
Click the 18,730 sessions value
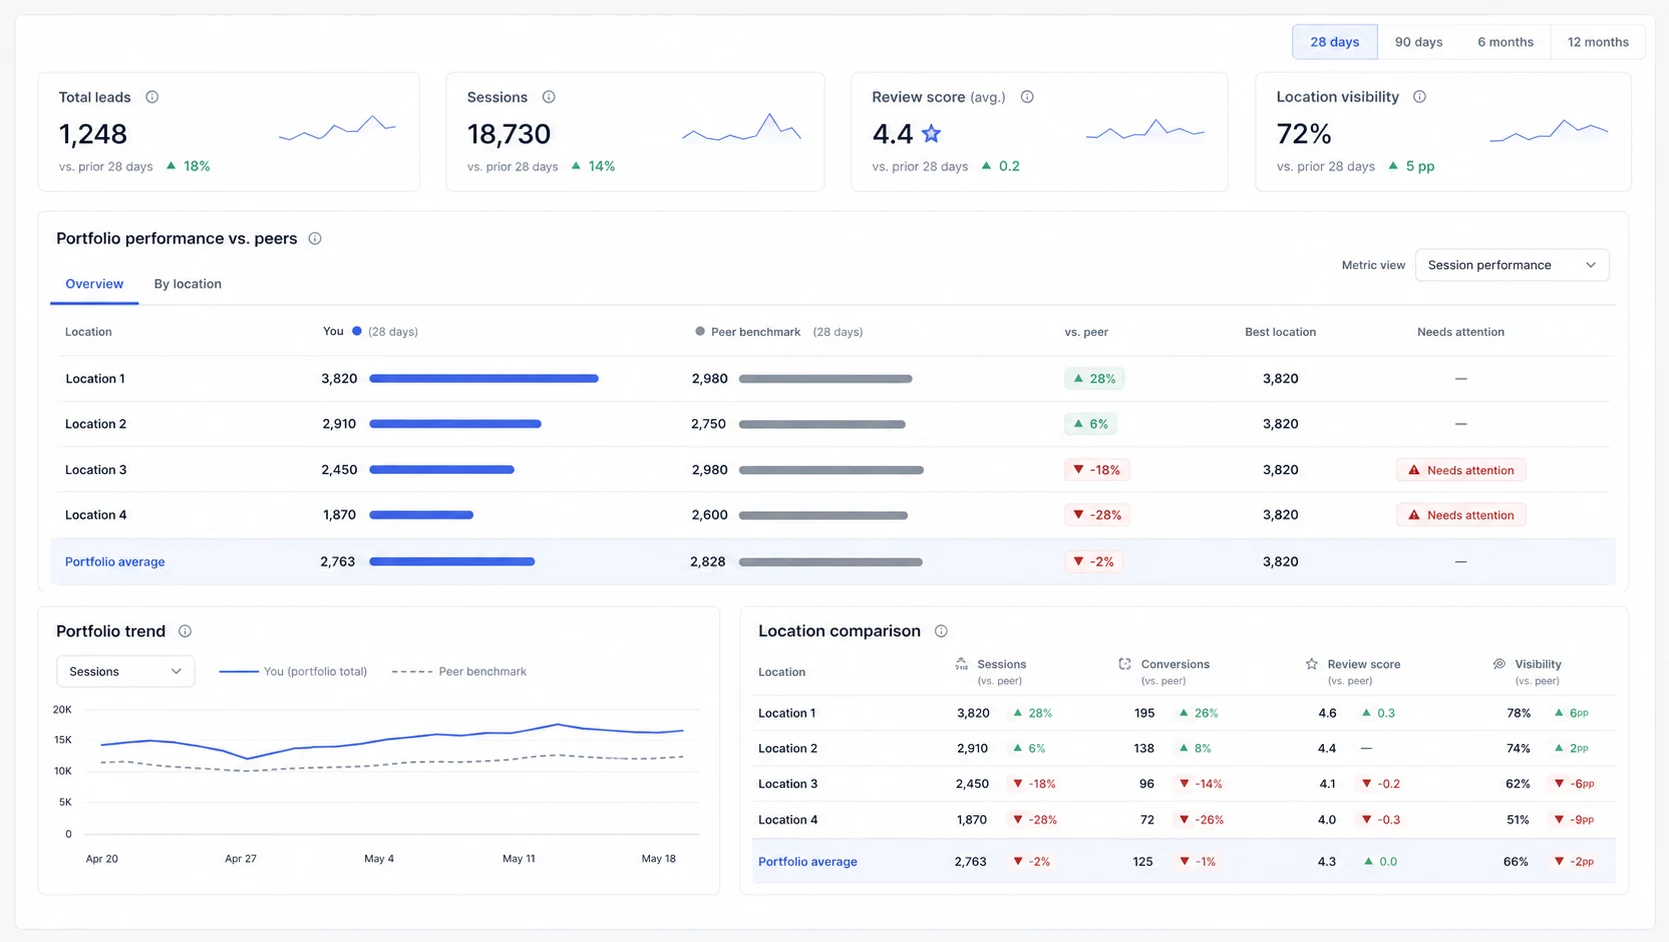pyautogui.click(x=509, y=134)
